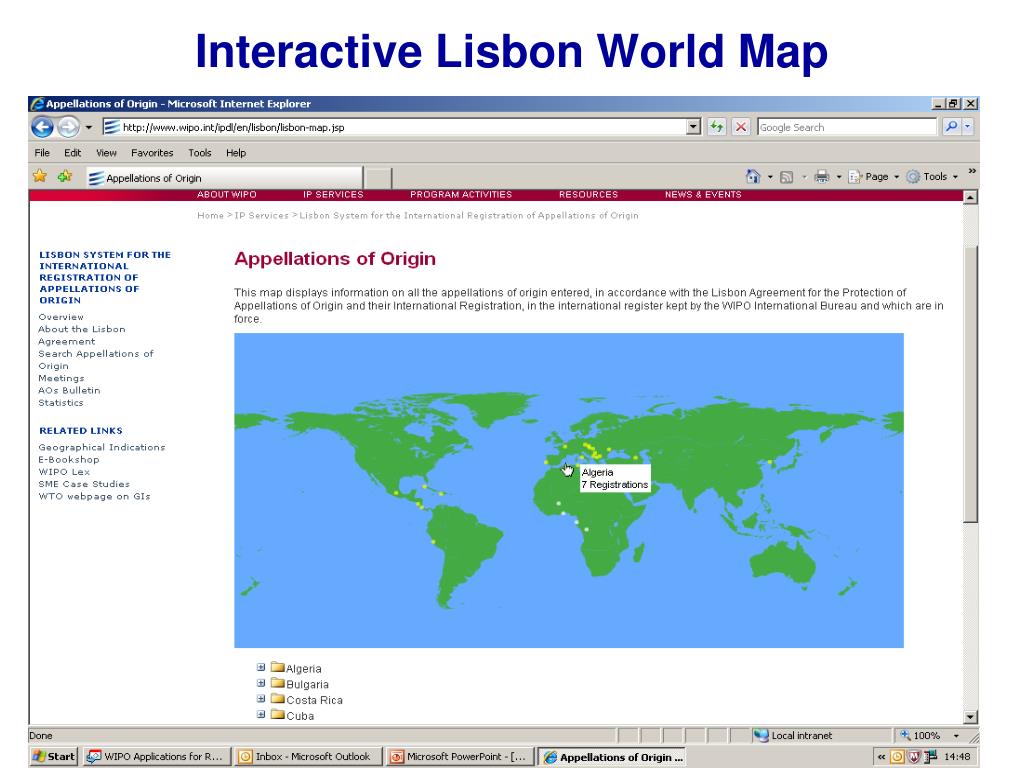Stop loading with the red X icon
The image size is (1024, 768).
(x=741, y=127)
